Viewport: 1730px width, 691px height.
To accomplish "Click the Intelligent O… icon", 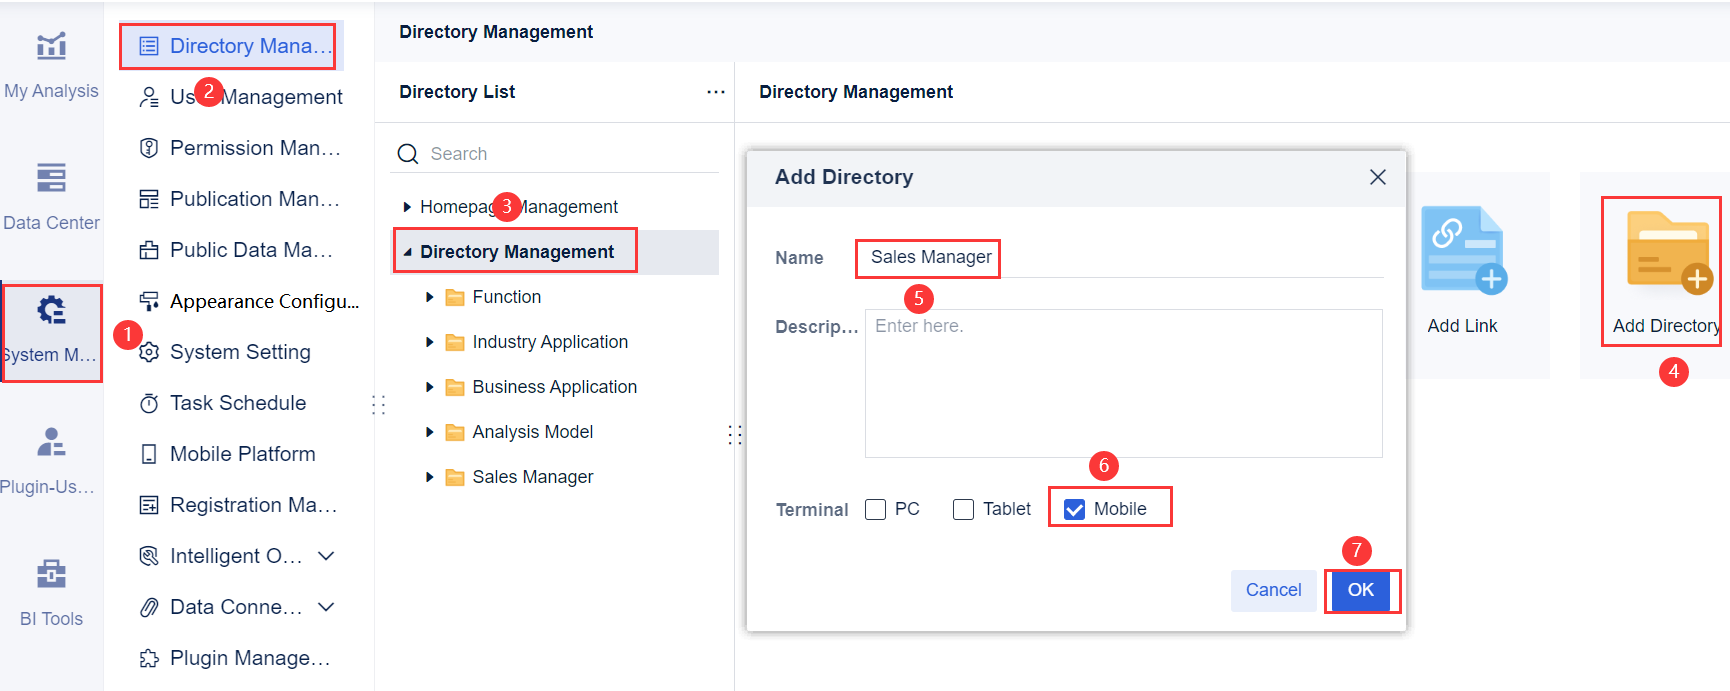I will click(x=149, y=556).
